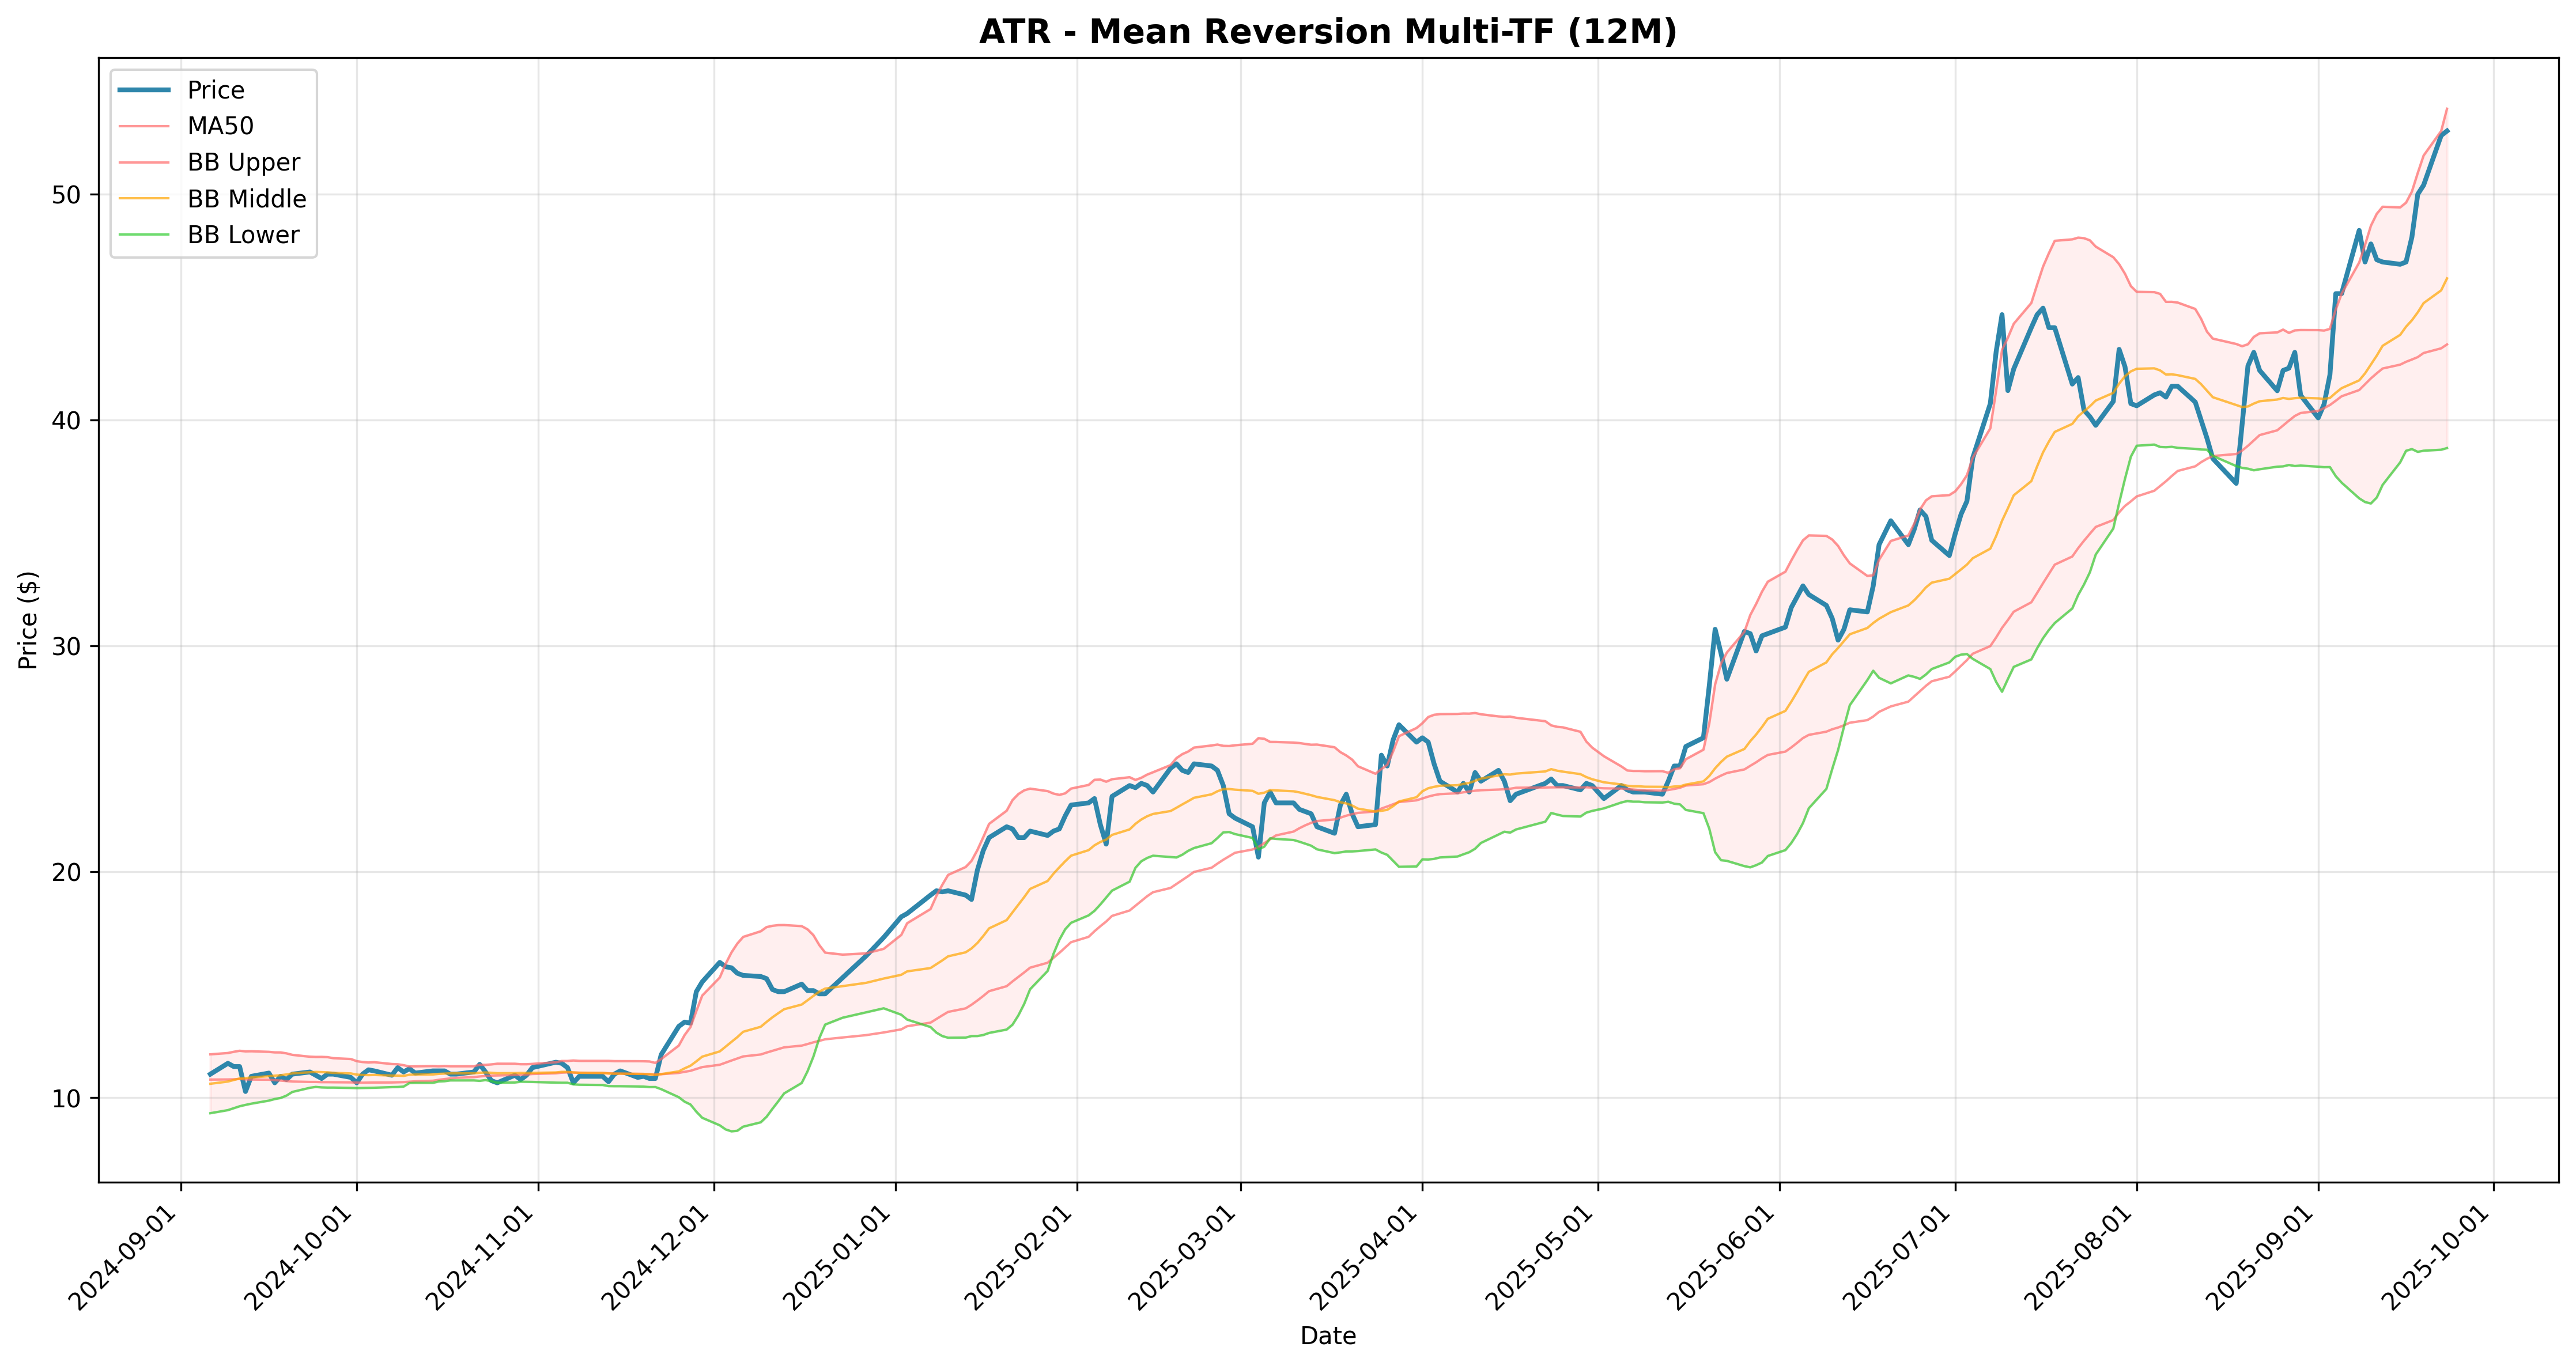2576x1366 pixels.
Task: Click the 'Price ($)' y-axis label
Action: coord(28,620)
